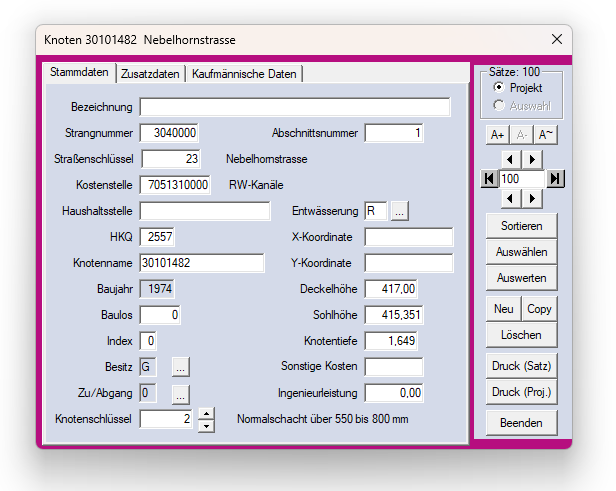Image resolution: width=616 pixels, height=491 pixels.
Task: Print record with Druck (Satz)
Action: 523,364
